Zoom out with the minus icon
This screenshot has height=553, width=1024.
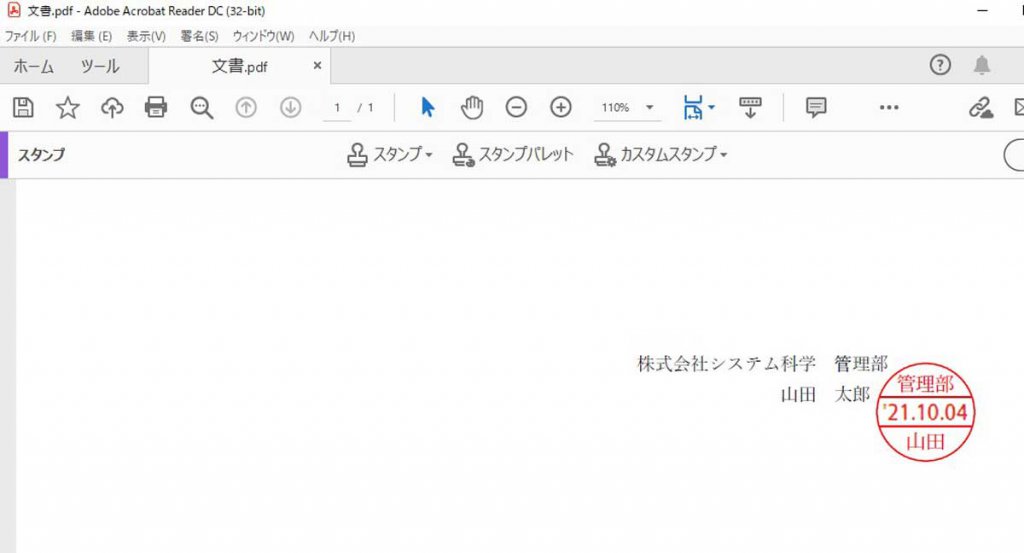tap(516, 107)
